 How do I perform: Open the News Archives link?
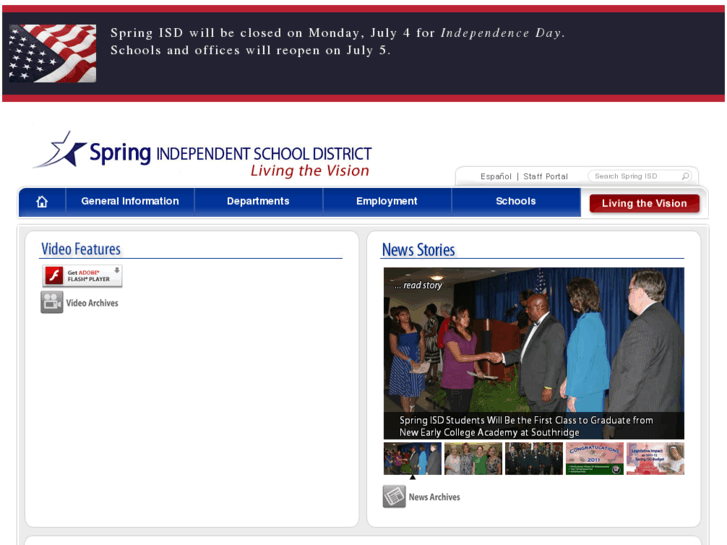pyautogui.click(x=434, y=497)
